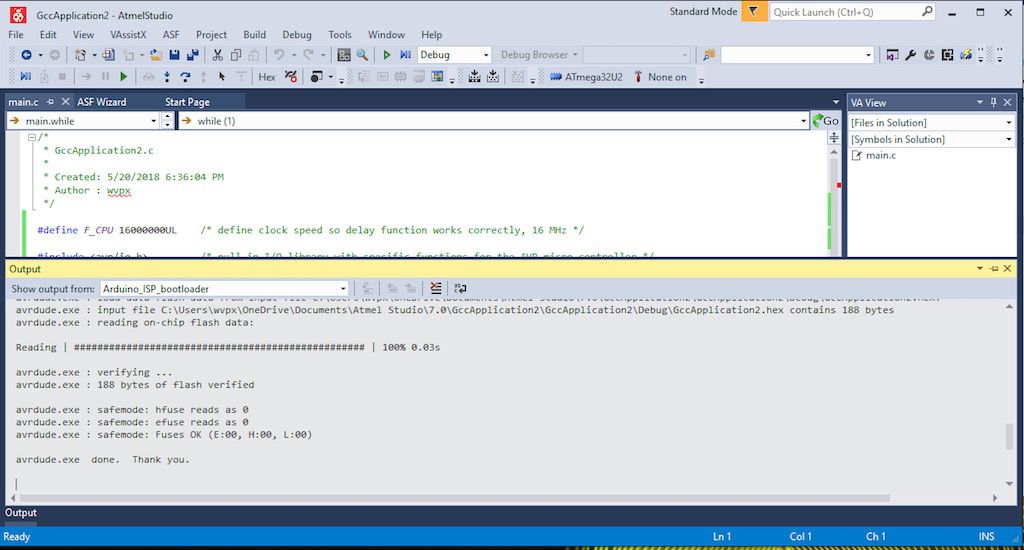
Task: Save the current file with the floppy icon
Action: [x=174, y=56]
